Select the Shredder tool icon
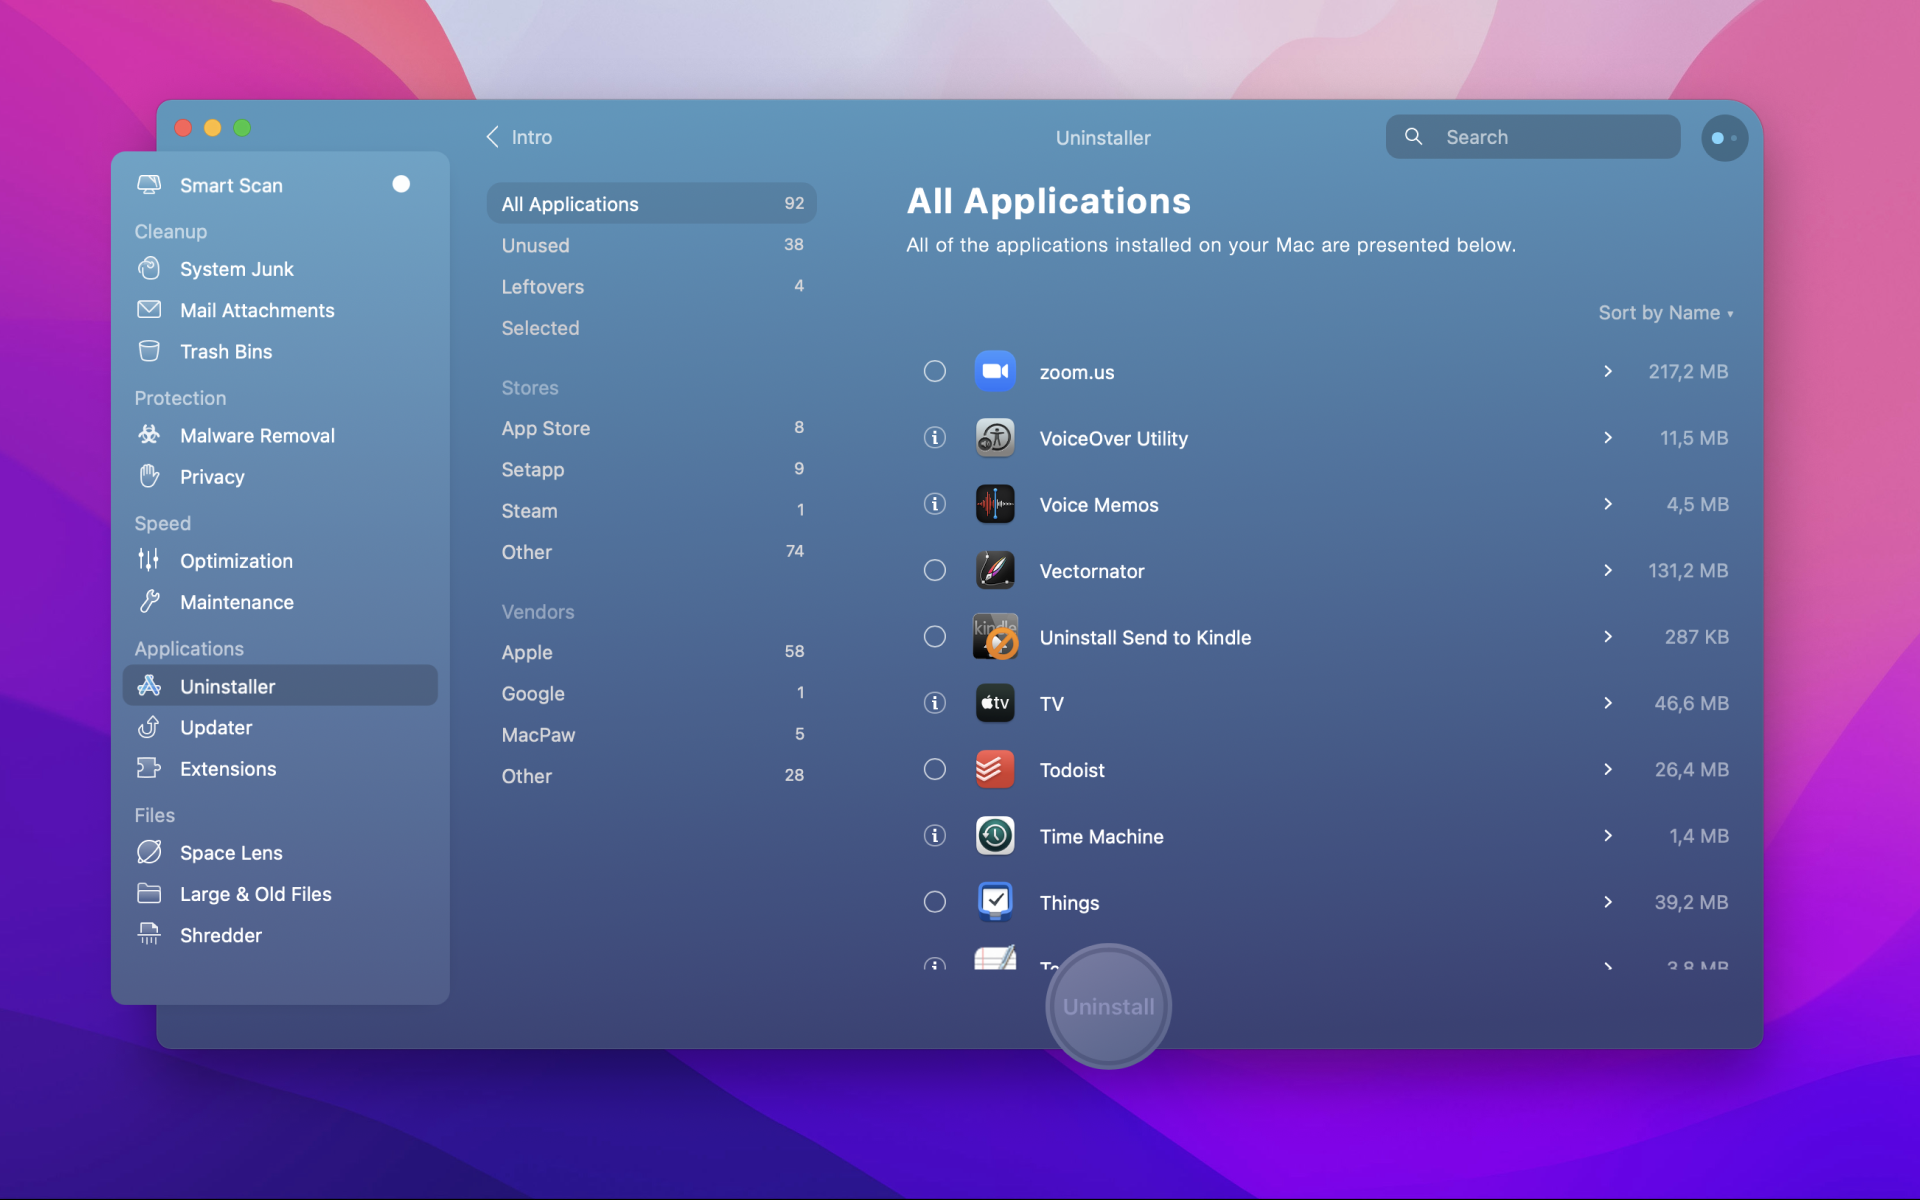Viewport: 1920px width, 1200px height. (x=148, y=934)
